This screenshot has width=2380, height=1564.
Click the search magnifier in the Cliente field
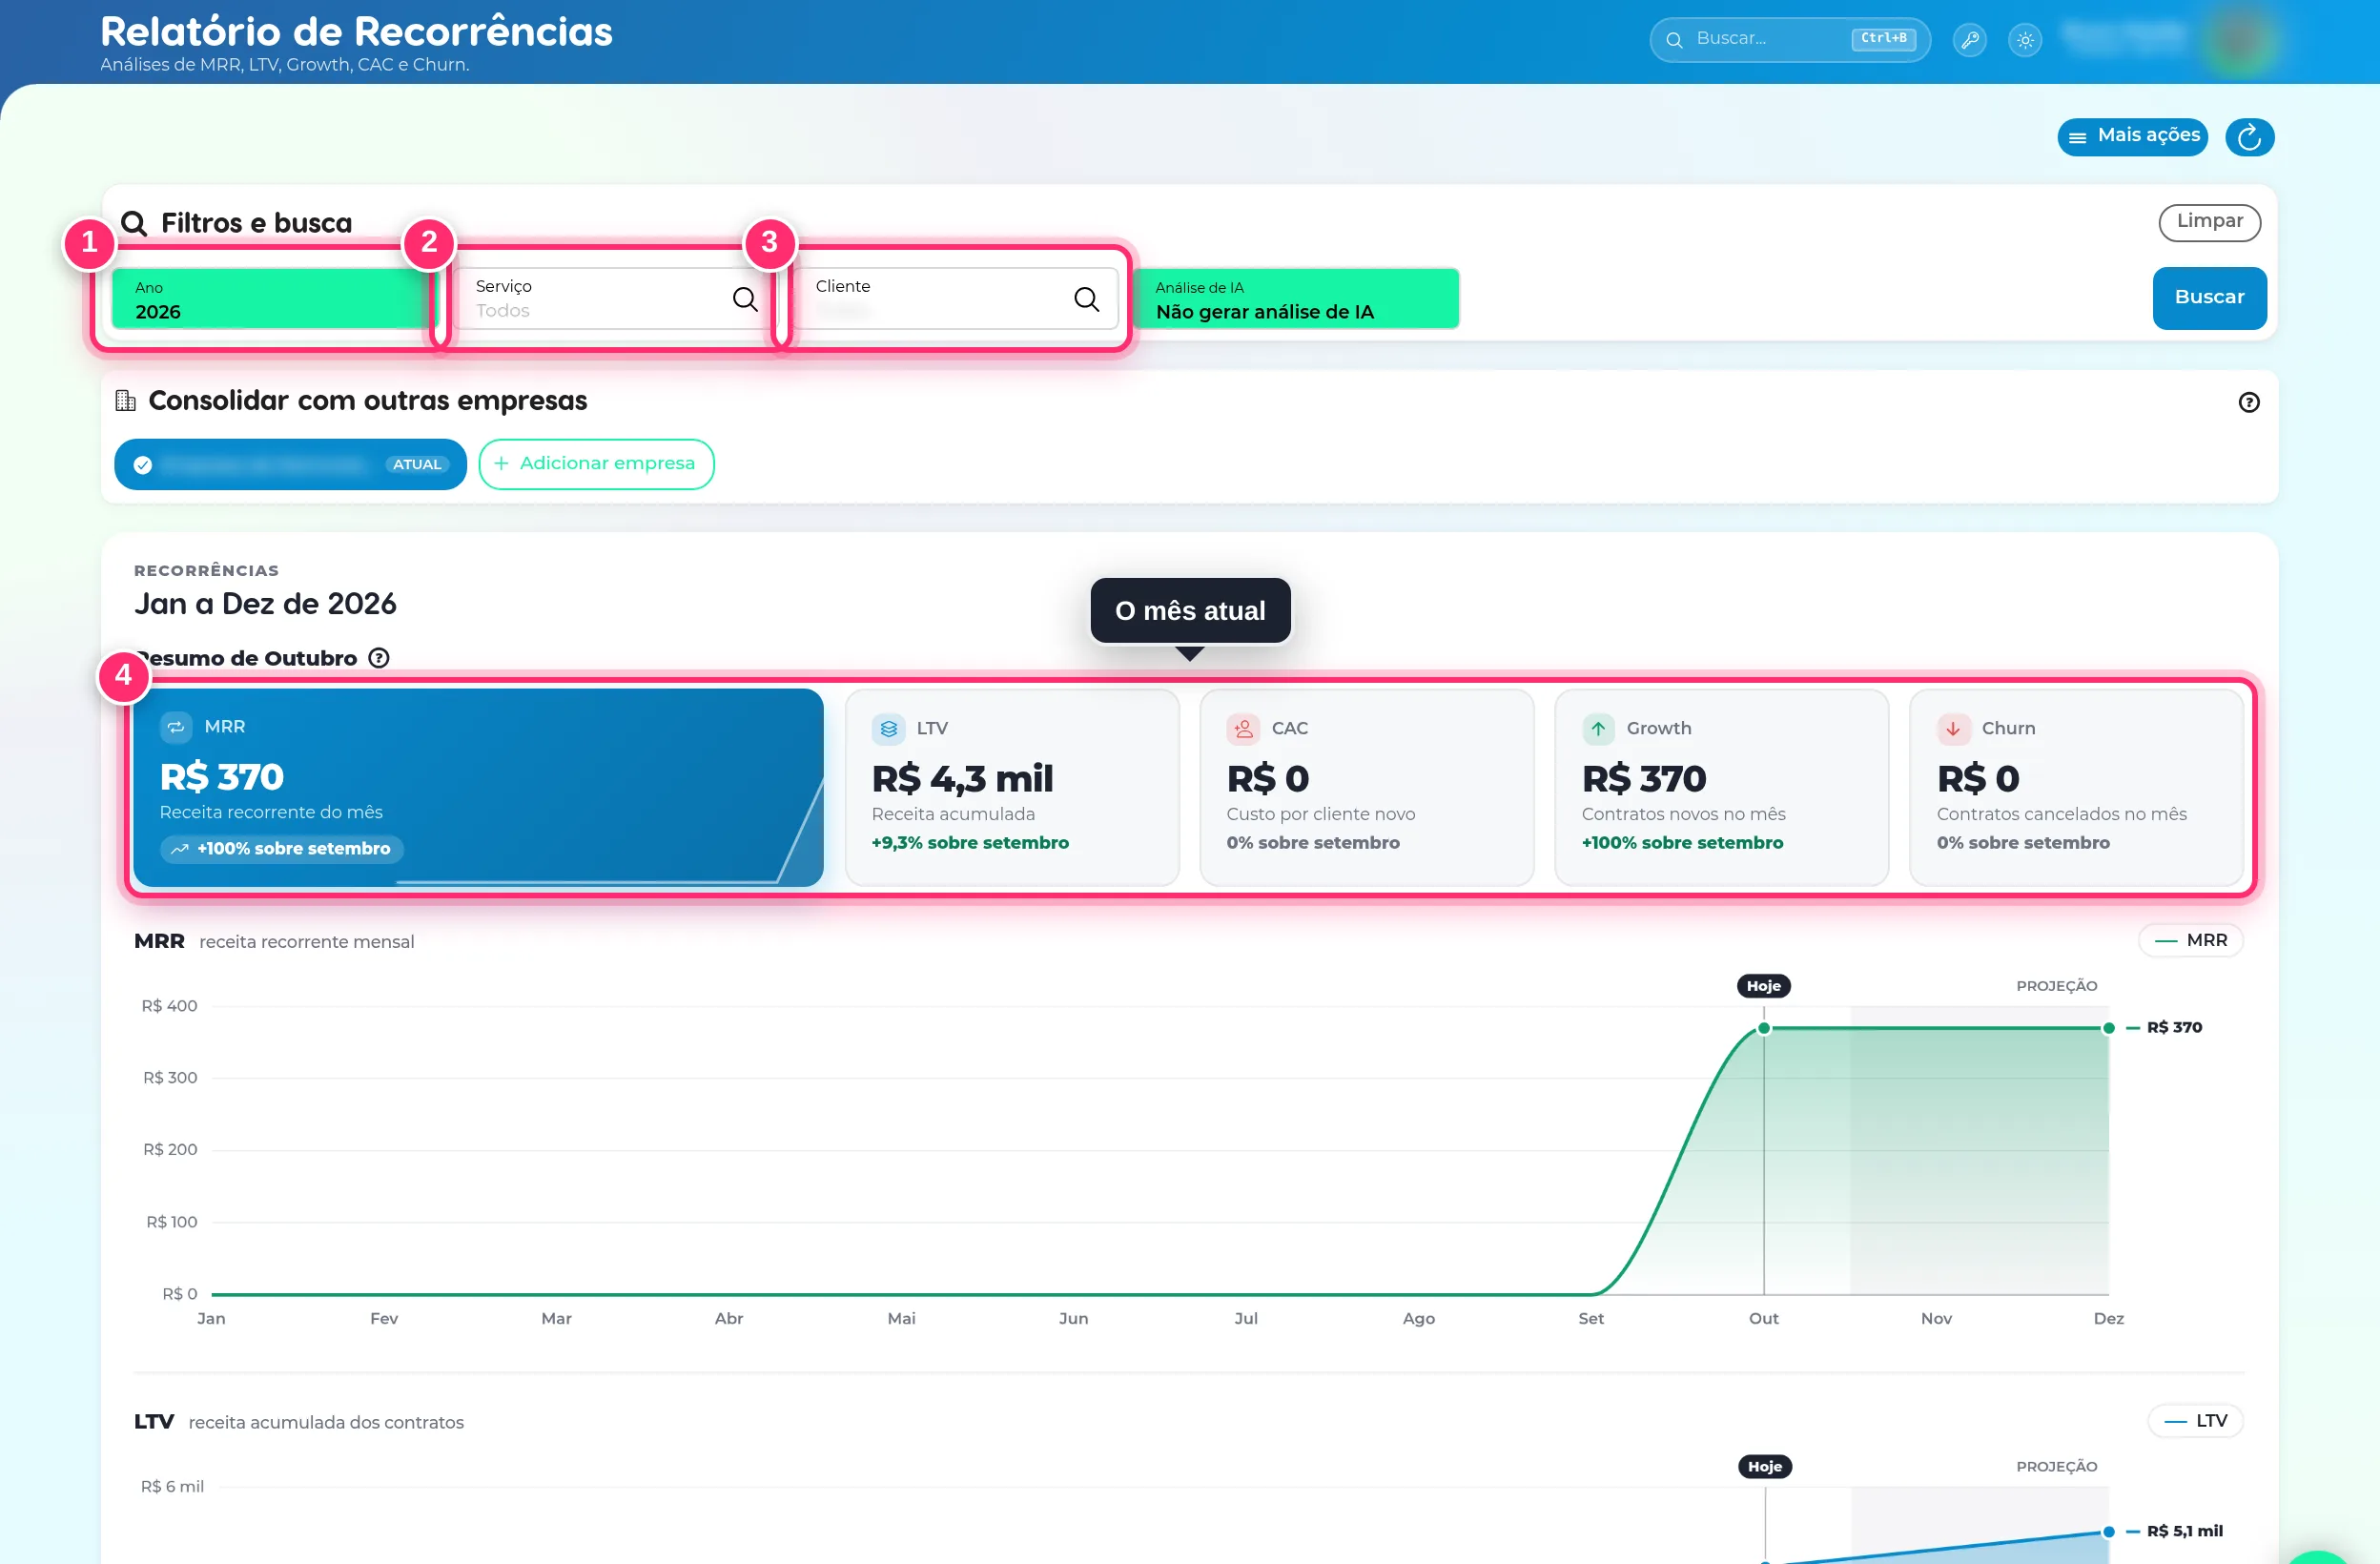[1086, 299]
